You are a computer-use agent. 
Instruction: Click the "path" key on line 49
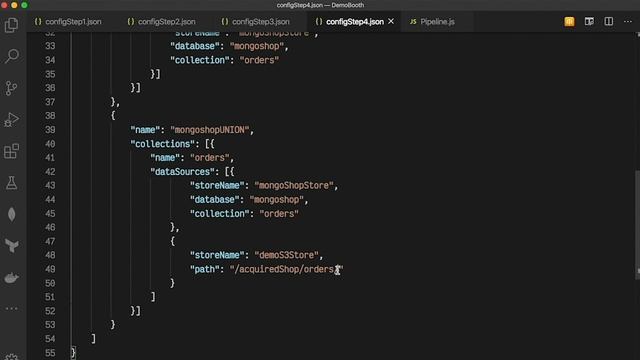tap(204, 269)
